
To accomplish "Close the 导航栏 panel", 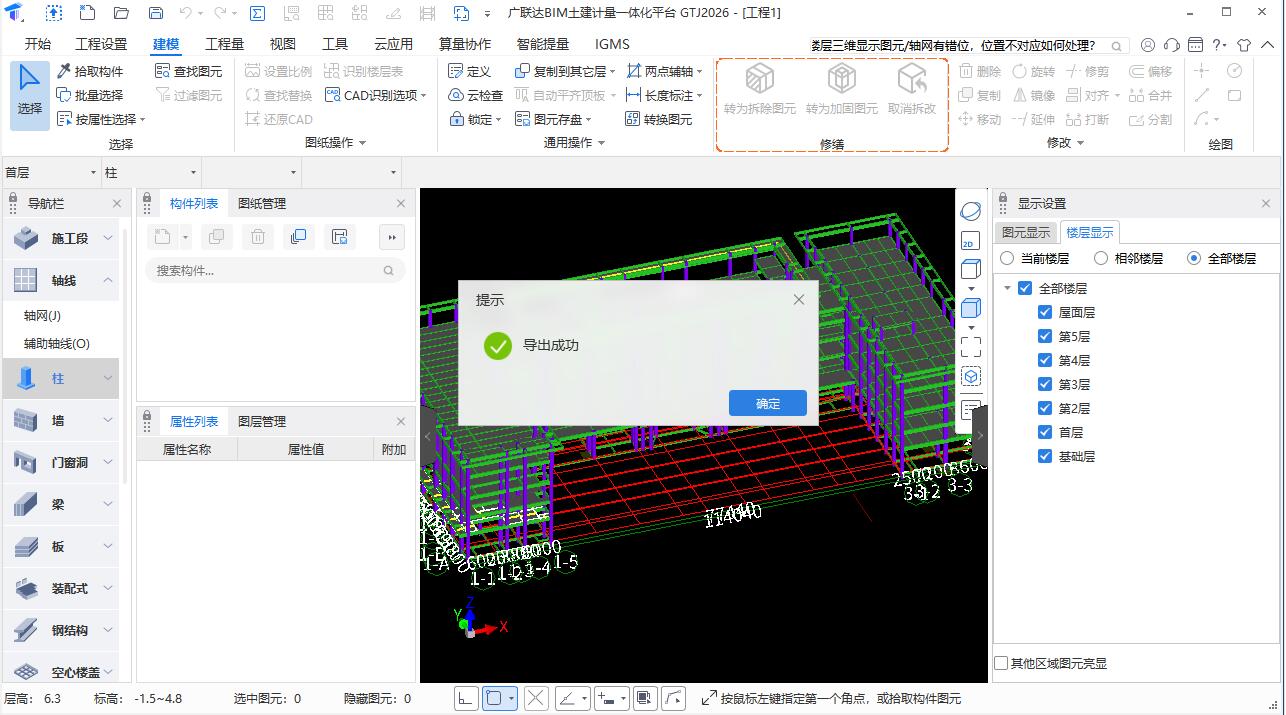I will (x=117, y=203).
